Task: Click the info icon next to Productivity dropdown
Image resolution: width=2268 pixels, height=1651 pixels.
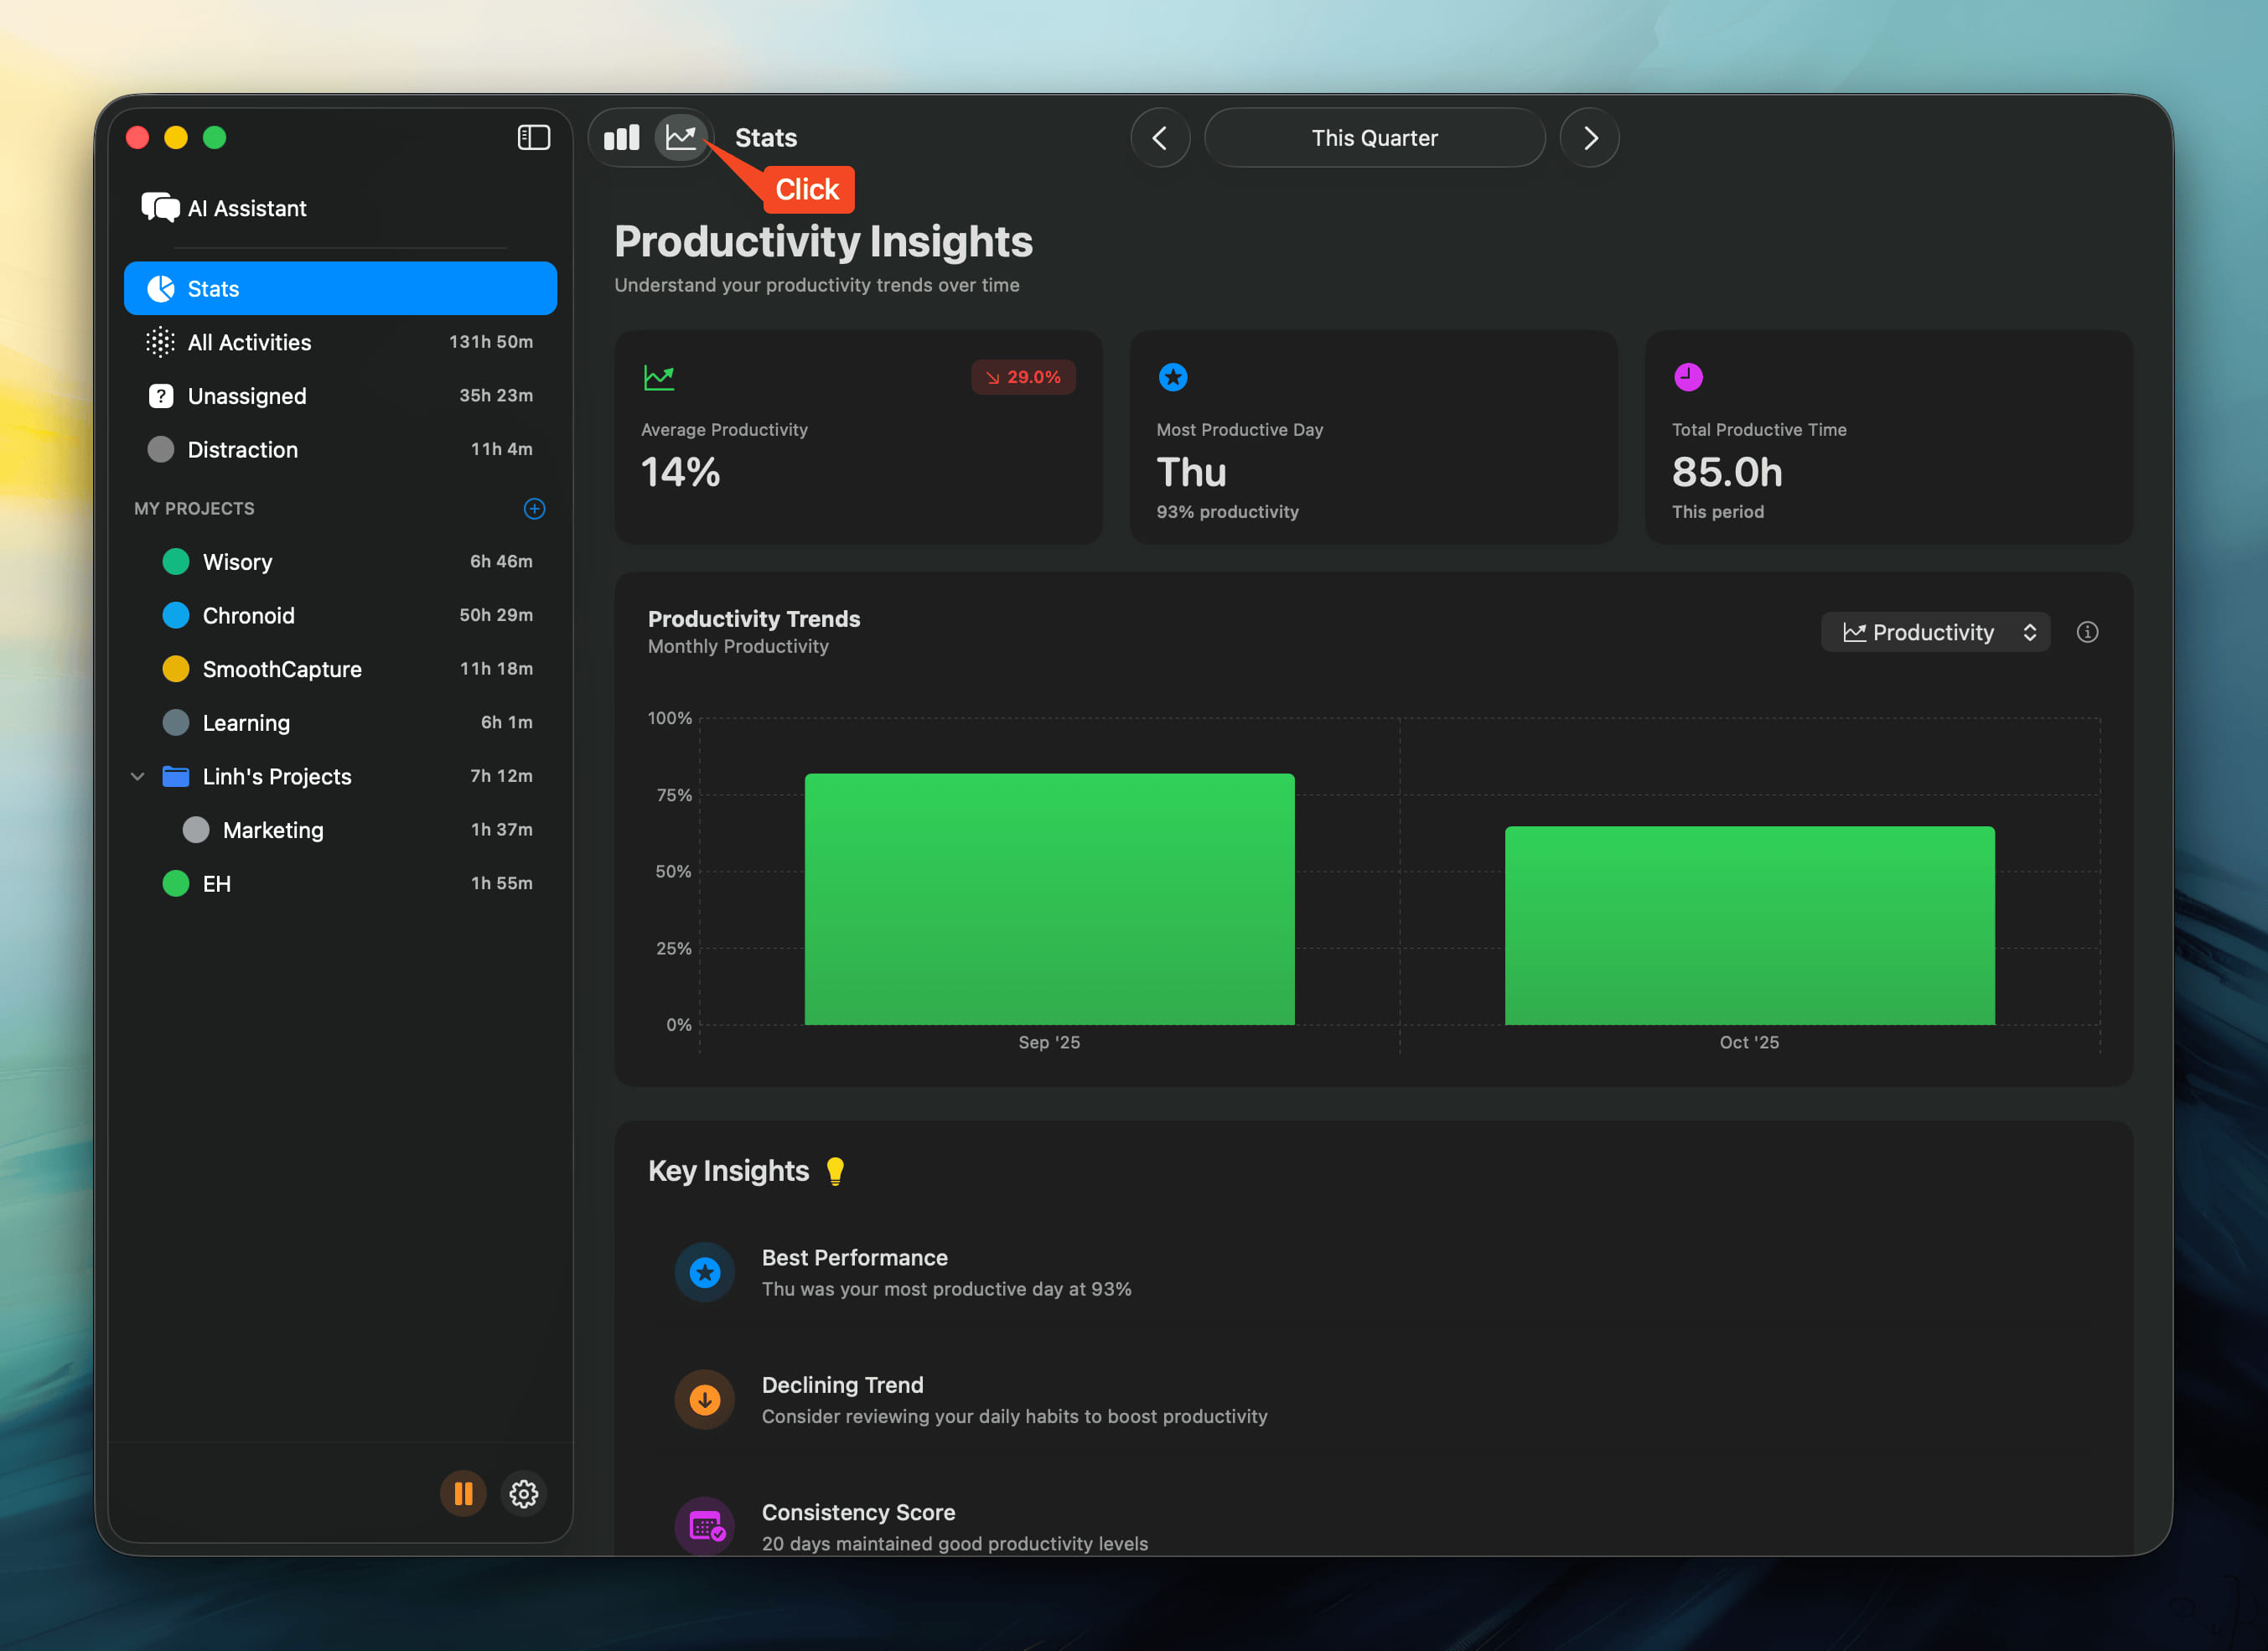Action: [x=2088, y=631]
